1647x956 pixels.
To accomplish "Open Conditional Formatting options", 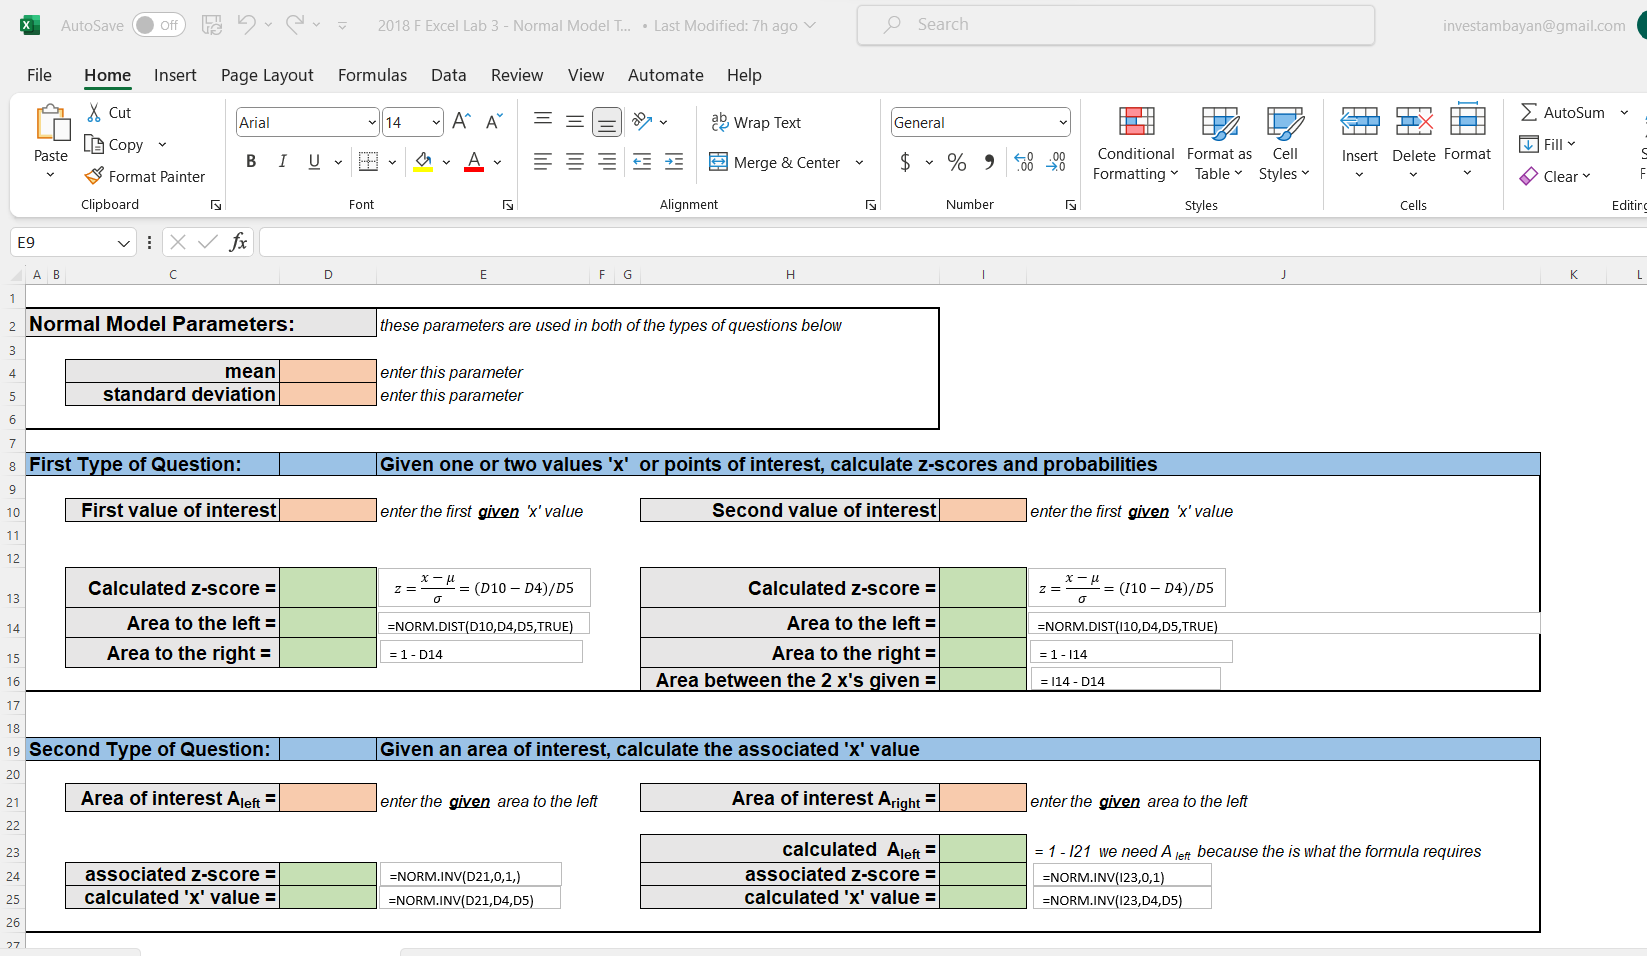I will pos(1134,143).
